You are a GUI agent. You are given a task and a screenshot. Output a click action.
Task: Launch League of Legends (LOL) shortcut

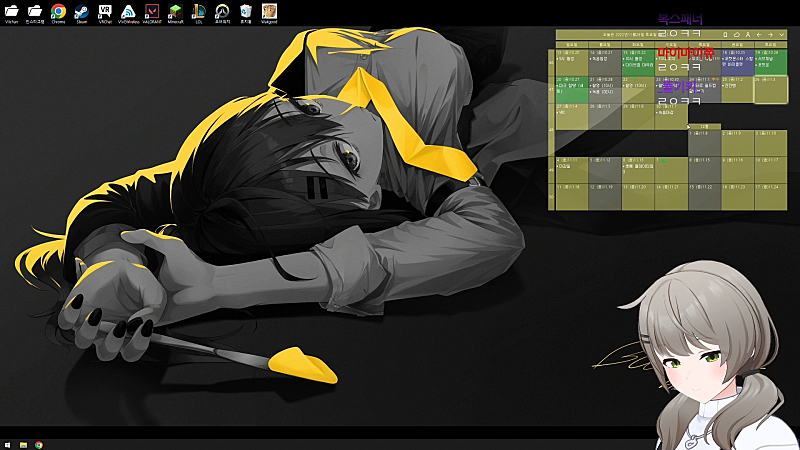click(x=199, y=12)
